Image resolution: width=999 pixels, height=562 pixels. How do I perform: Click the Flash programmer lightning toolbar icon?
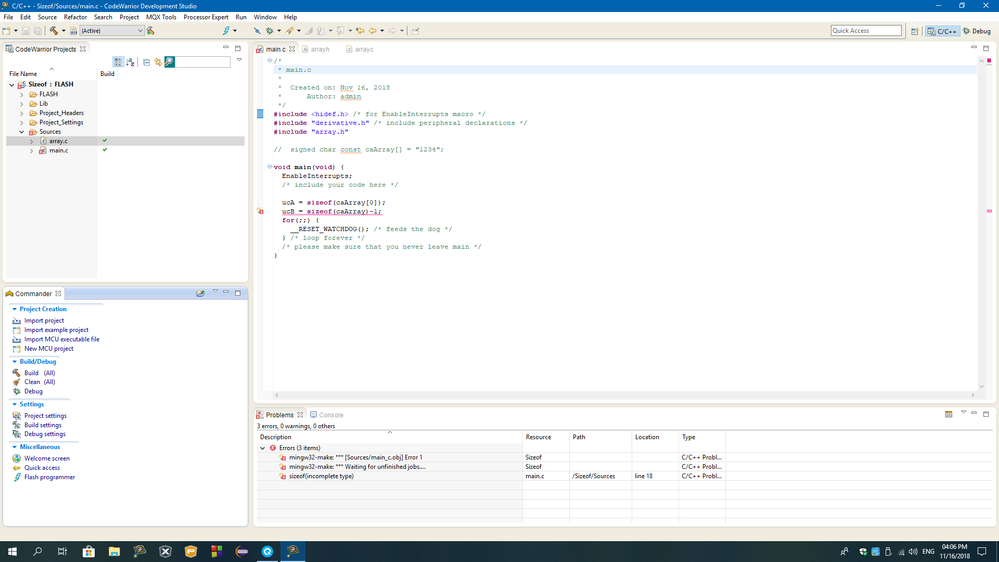(226, 31)
